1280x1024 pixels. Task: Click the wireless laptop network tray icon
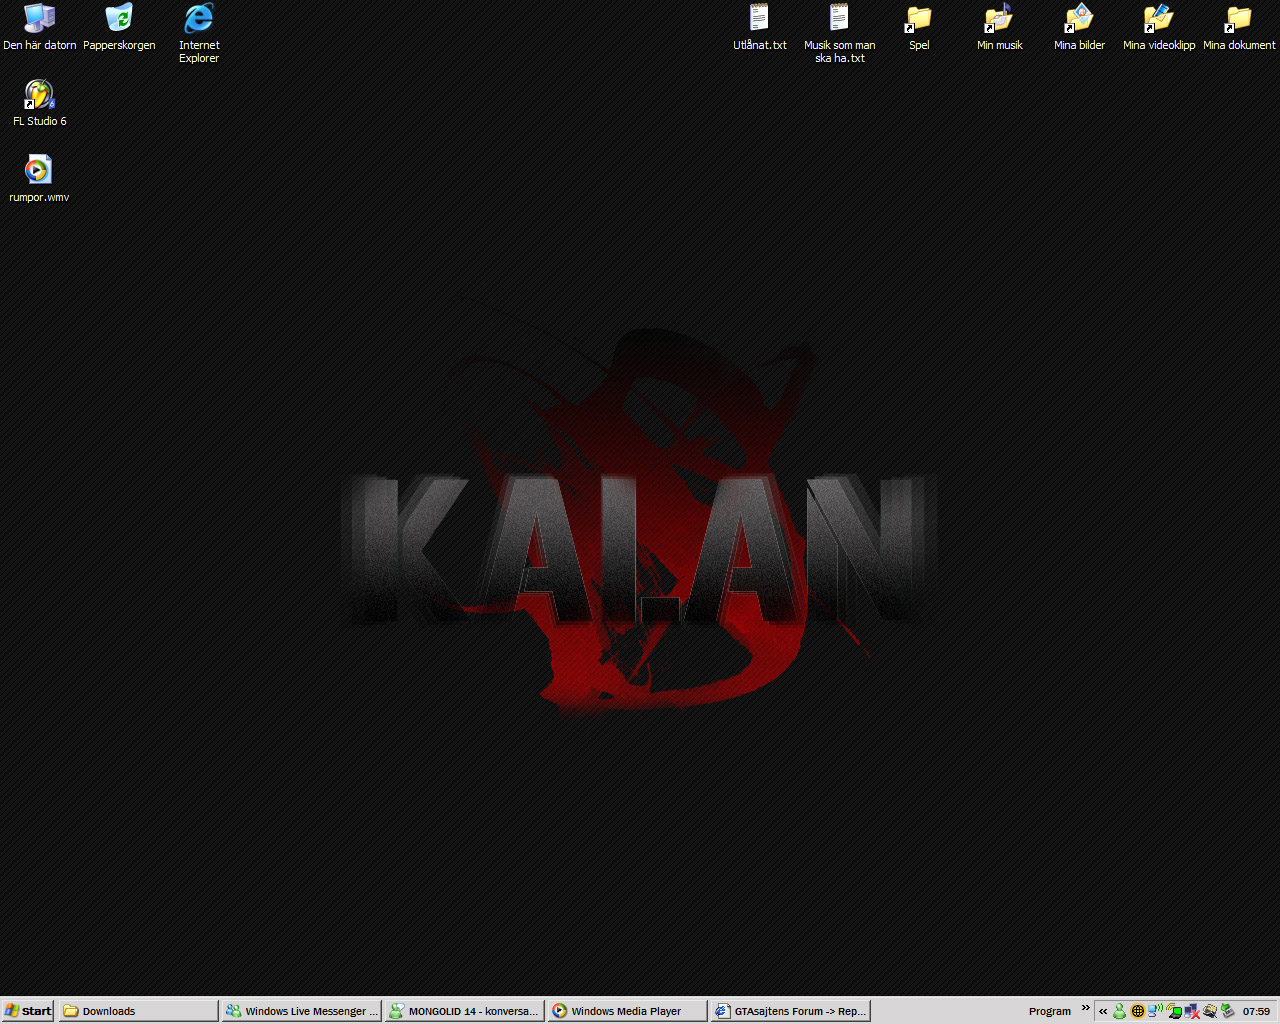[x=1174, y=1011]
